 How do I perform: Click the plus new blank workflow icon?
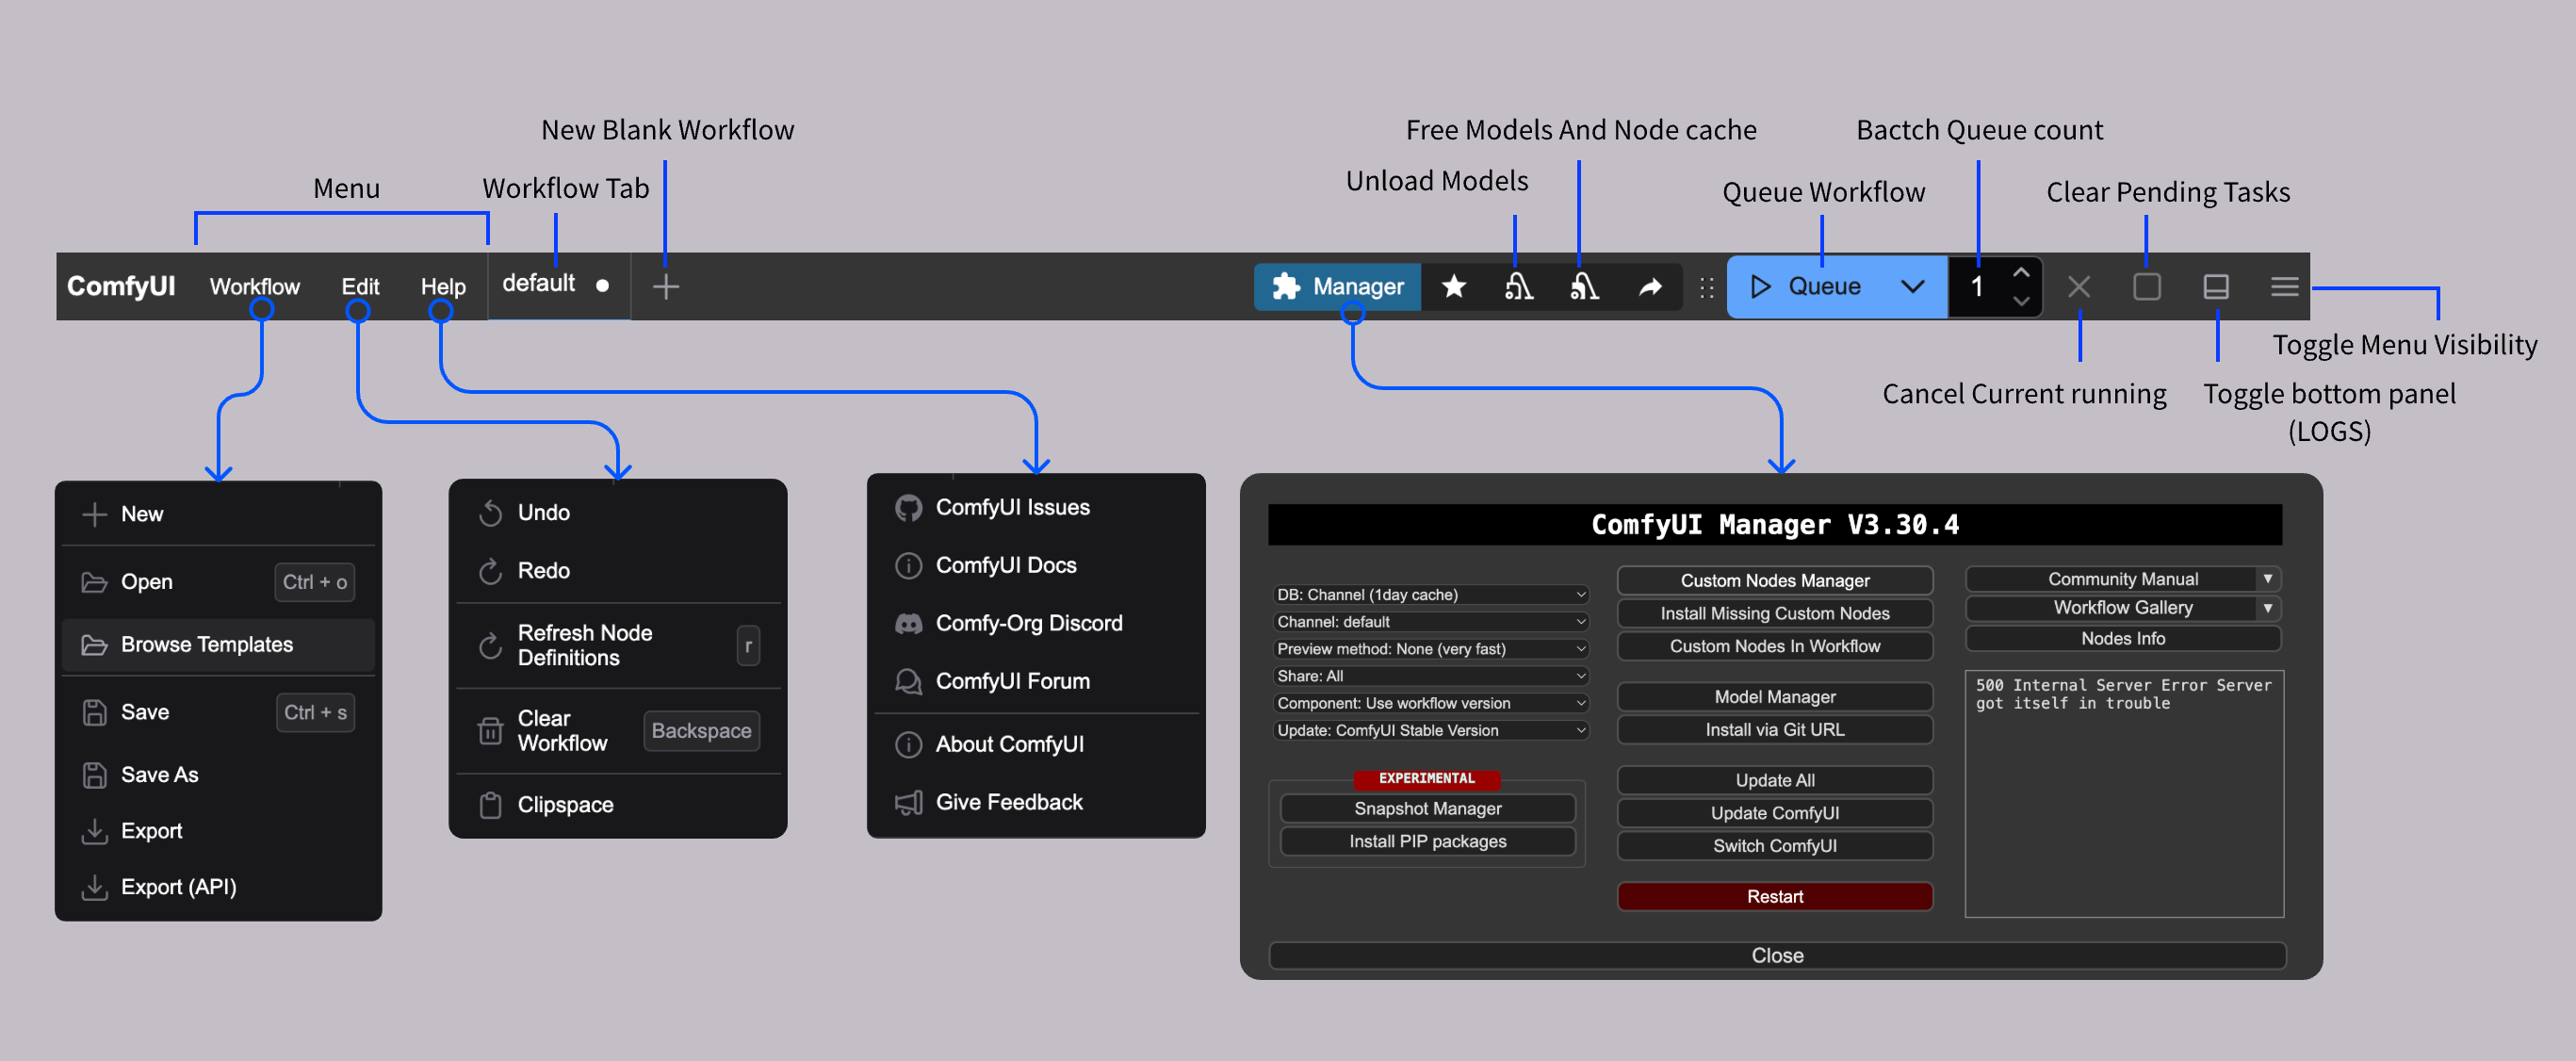[665, 287]
